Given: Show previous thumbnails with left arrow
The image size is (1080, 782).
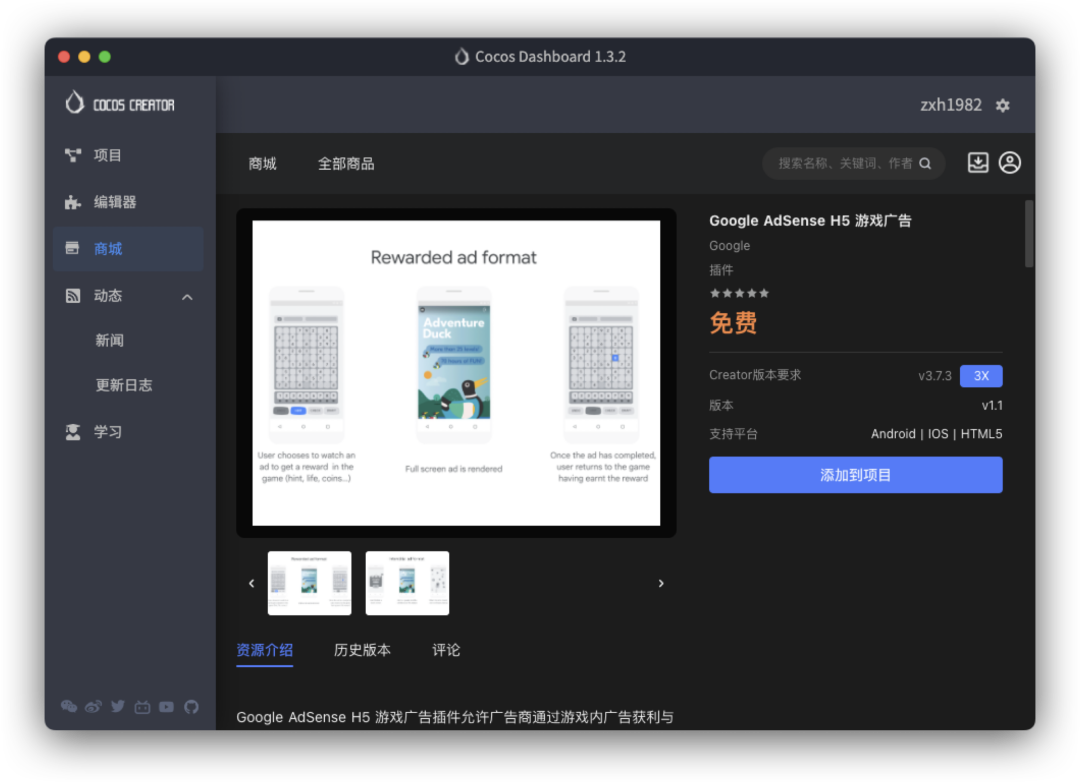Looking at the screenshot, I should click(251, 583).
